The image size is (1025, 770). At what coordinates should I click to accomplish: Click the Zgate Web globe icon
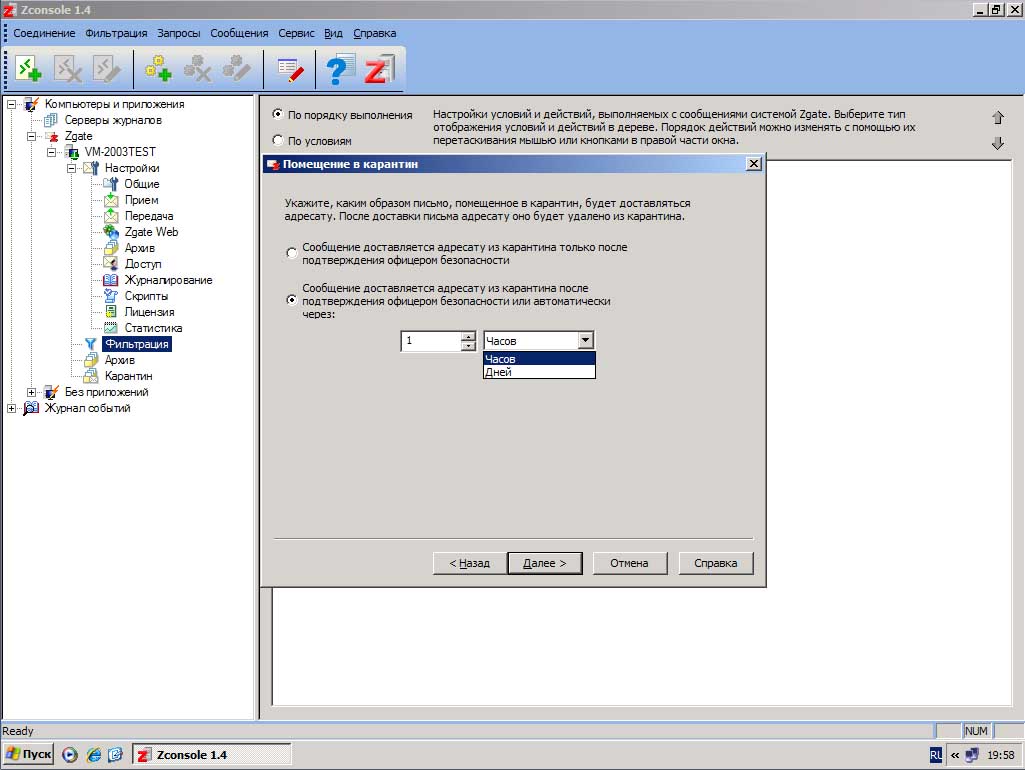coord(111,232)
